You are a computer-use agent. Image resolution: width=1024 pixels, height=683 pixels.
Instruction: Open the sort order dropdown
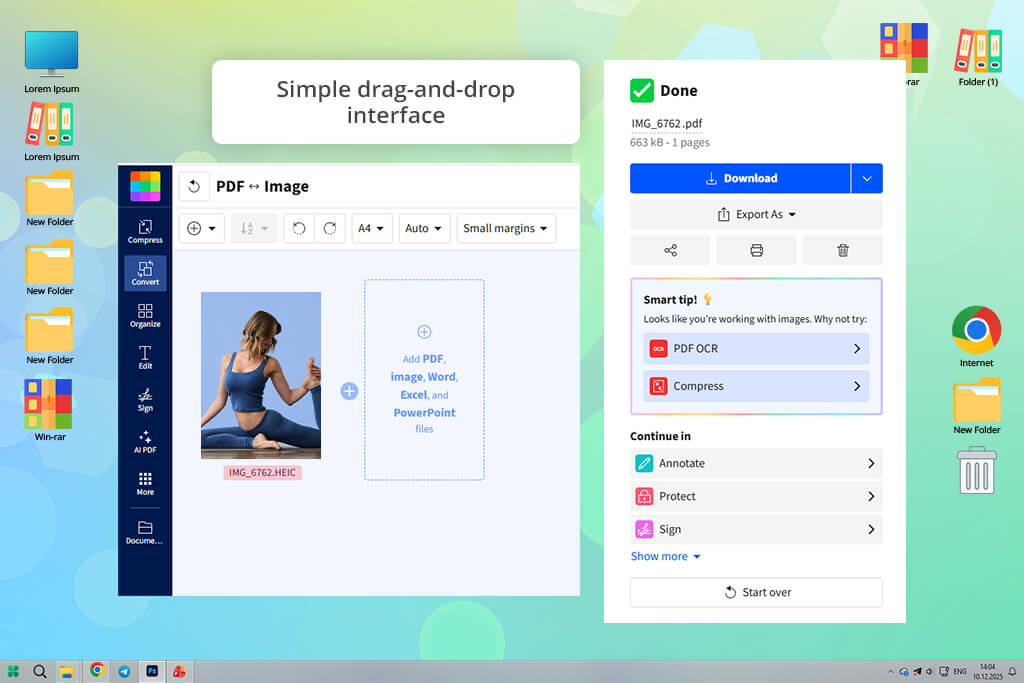pyautogui.click(x=254, y=229)
